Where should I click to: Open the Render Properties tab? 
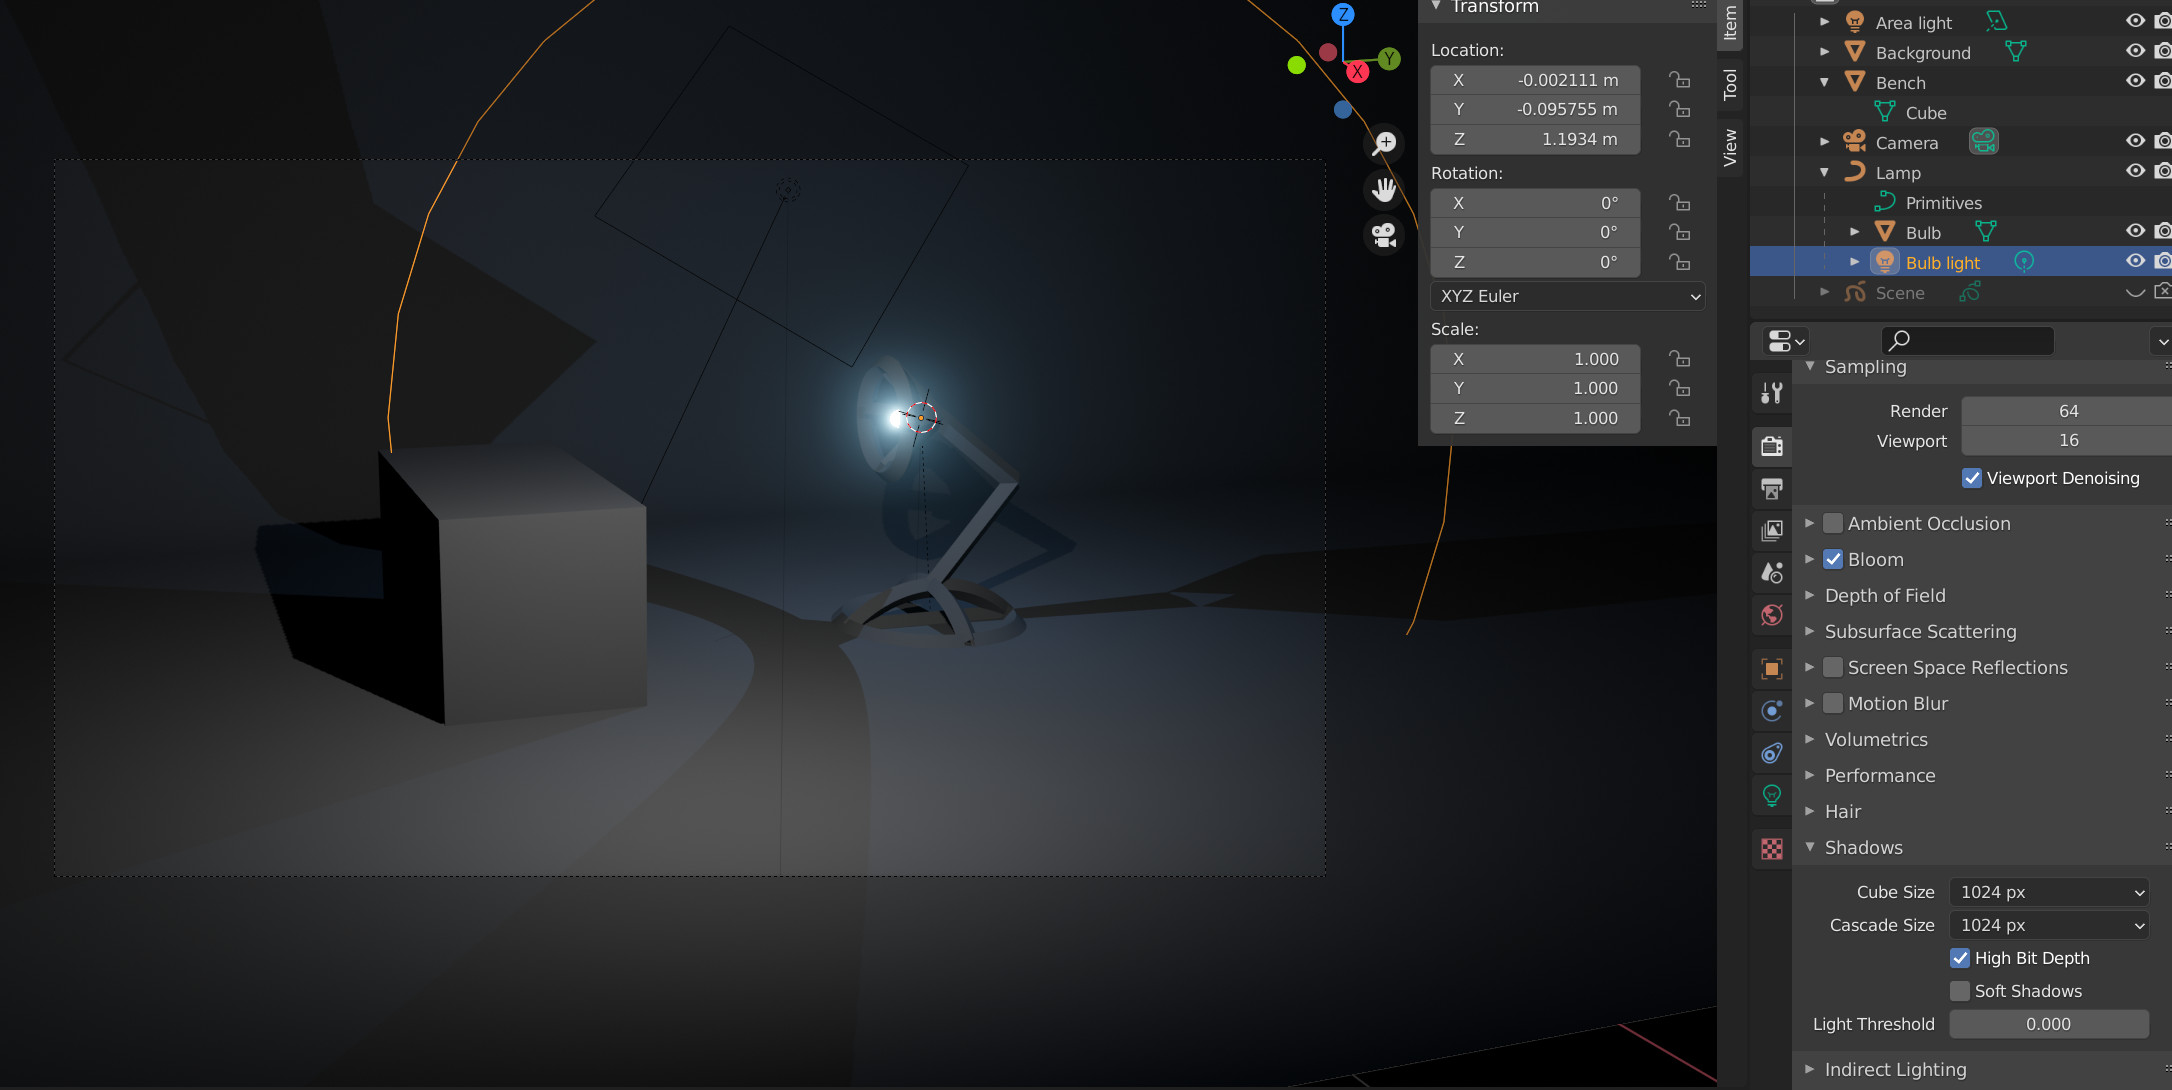1772,447
